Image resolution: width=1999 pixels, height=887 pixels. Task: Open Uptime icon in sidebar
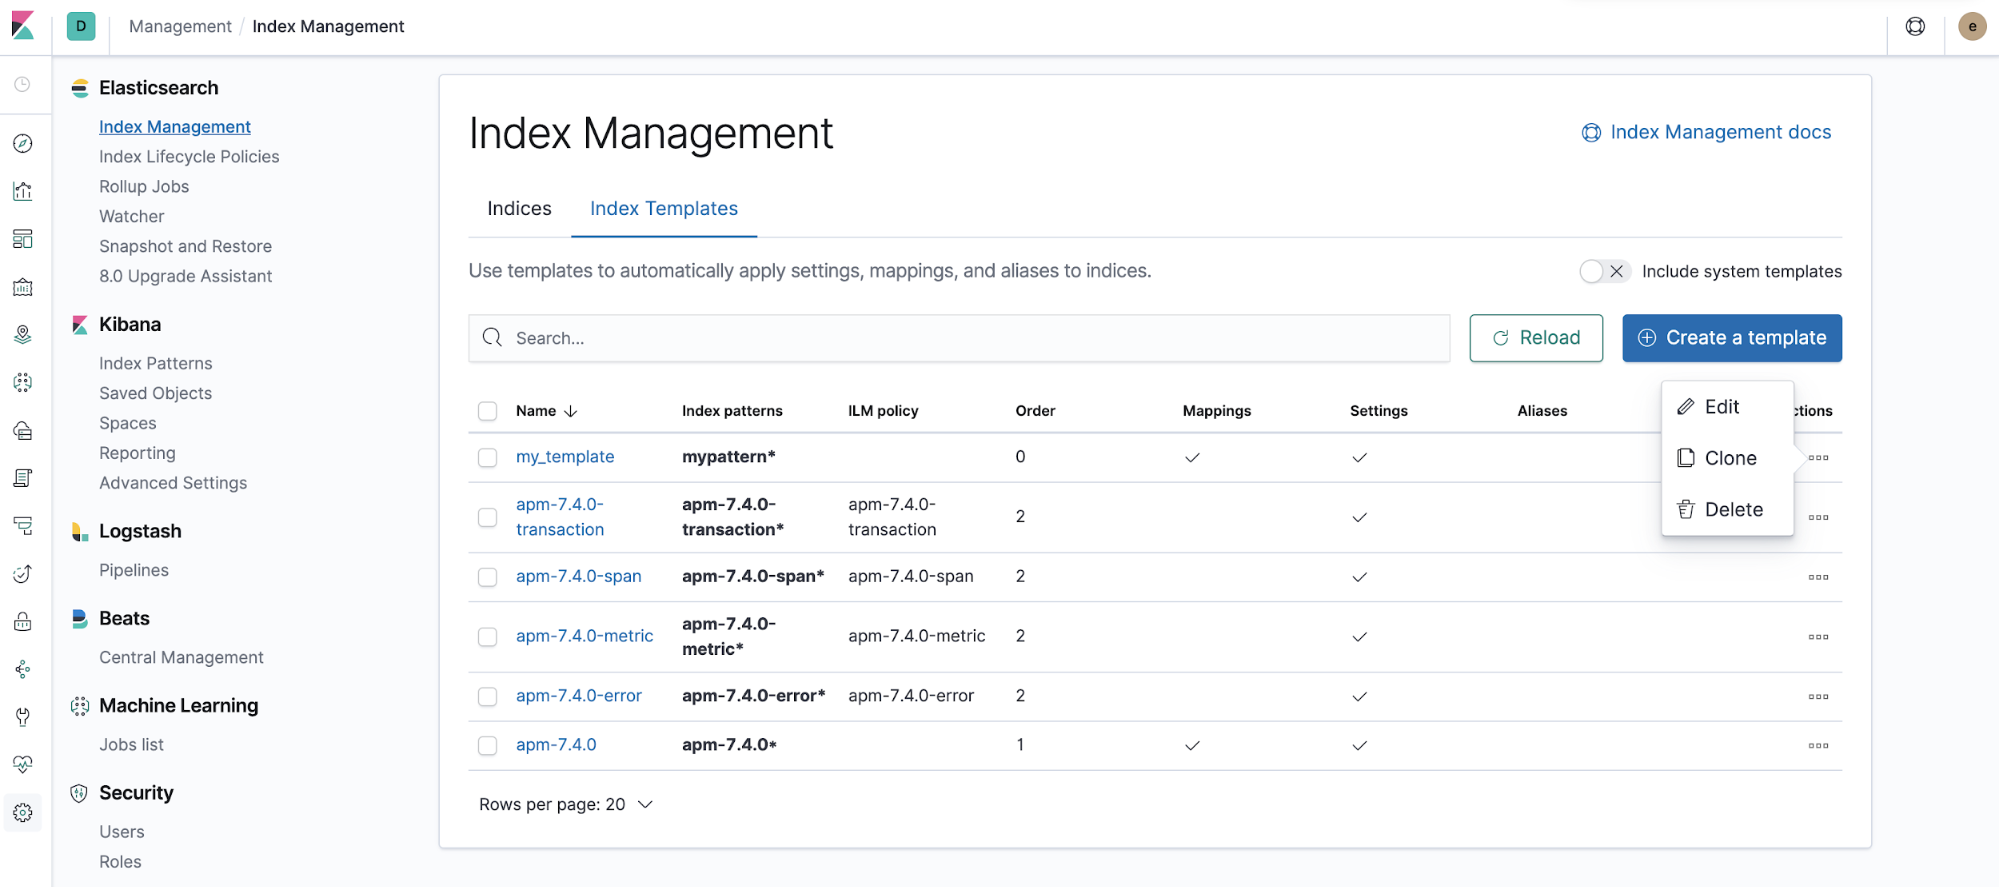(x=23, y=574)
